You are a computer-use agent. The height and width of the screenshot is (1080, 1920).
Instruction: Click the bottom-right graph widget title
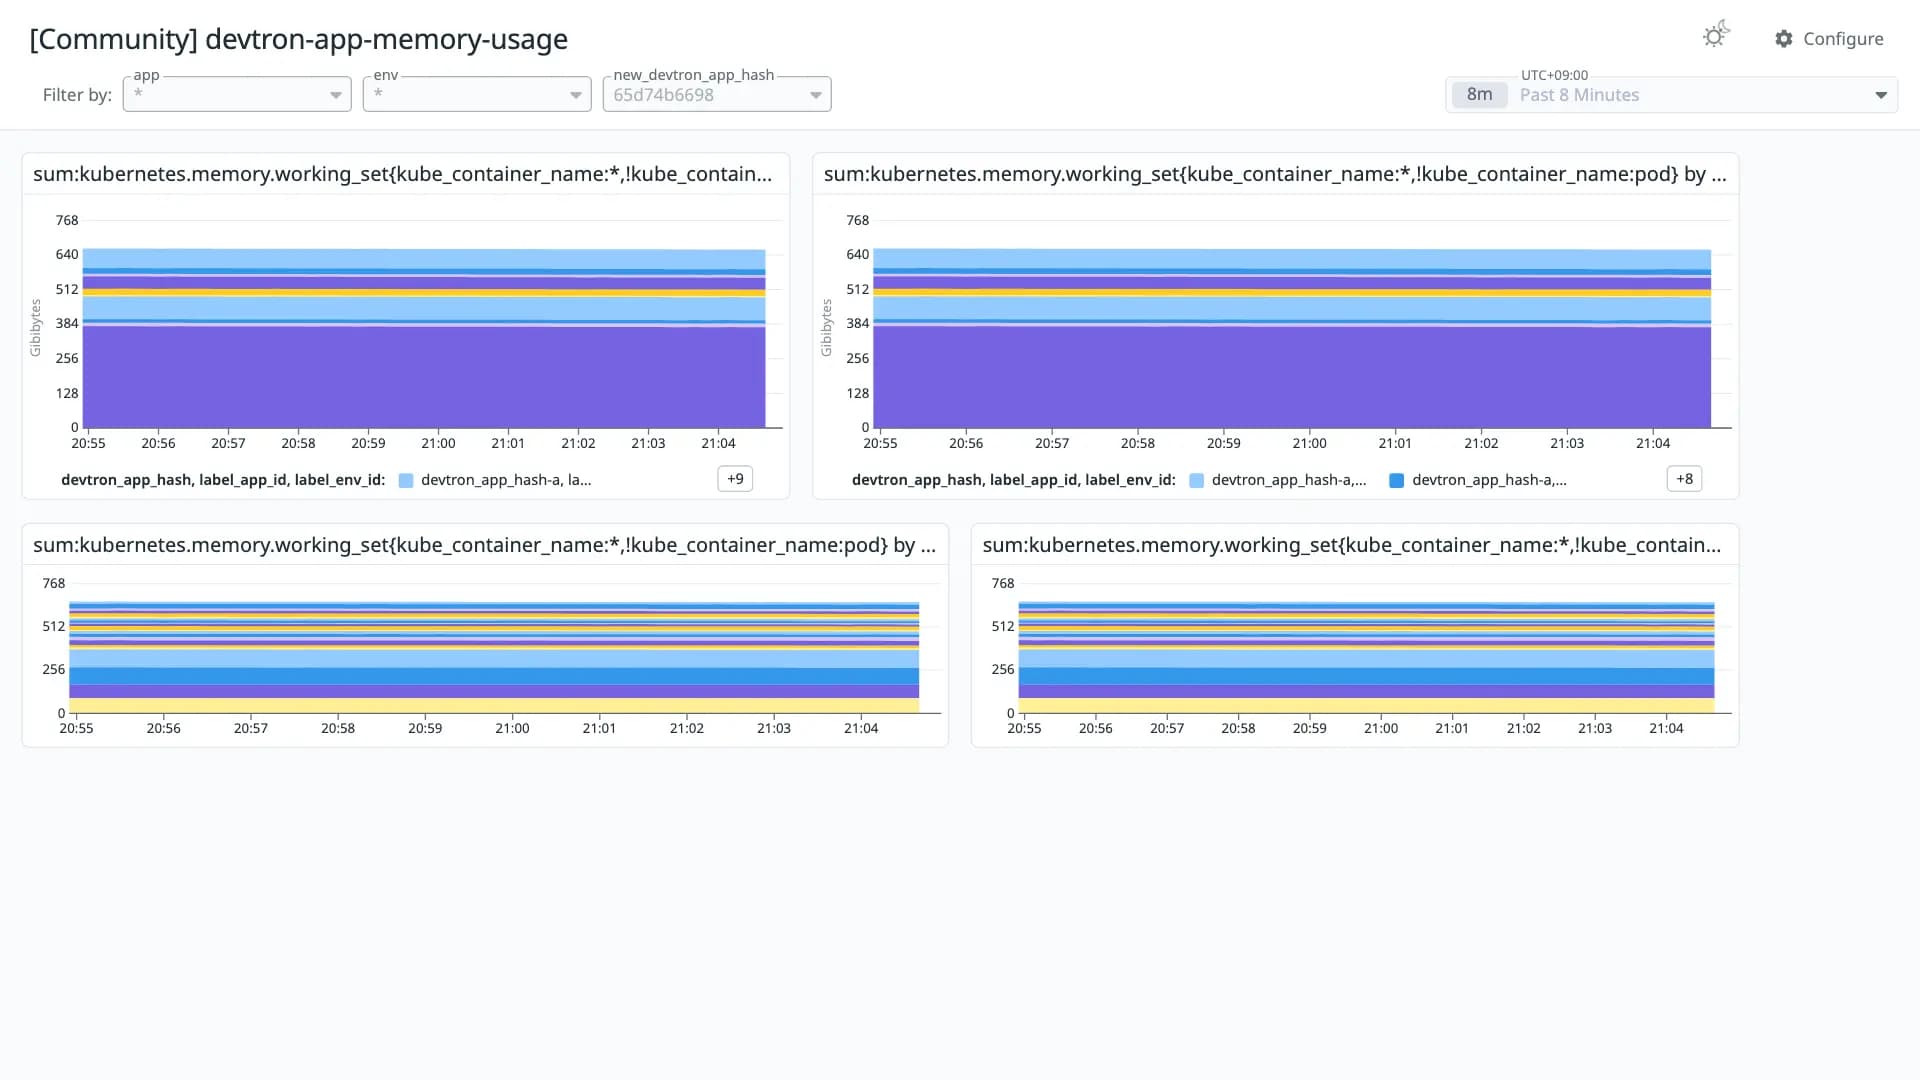tap(1352, 545)
